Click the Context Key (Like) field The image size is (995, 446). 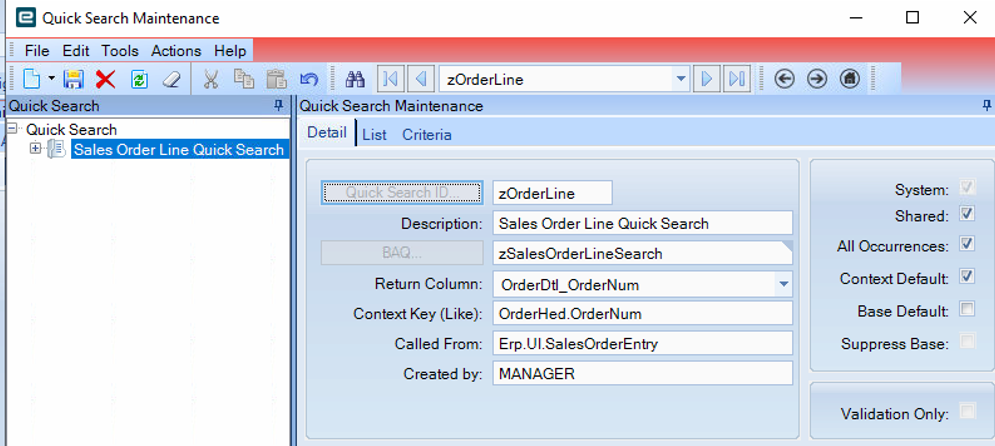point(643,313)
